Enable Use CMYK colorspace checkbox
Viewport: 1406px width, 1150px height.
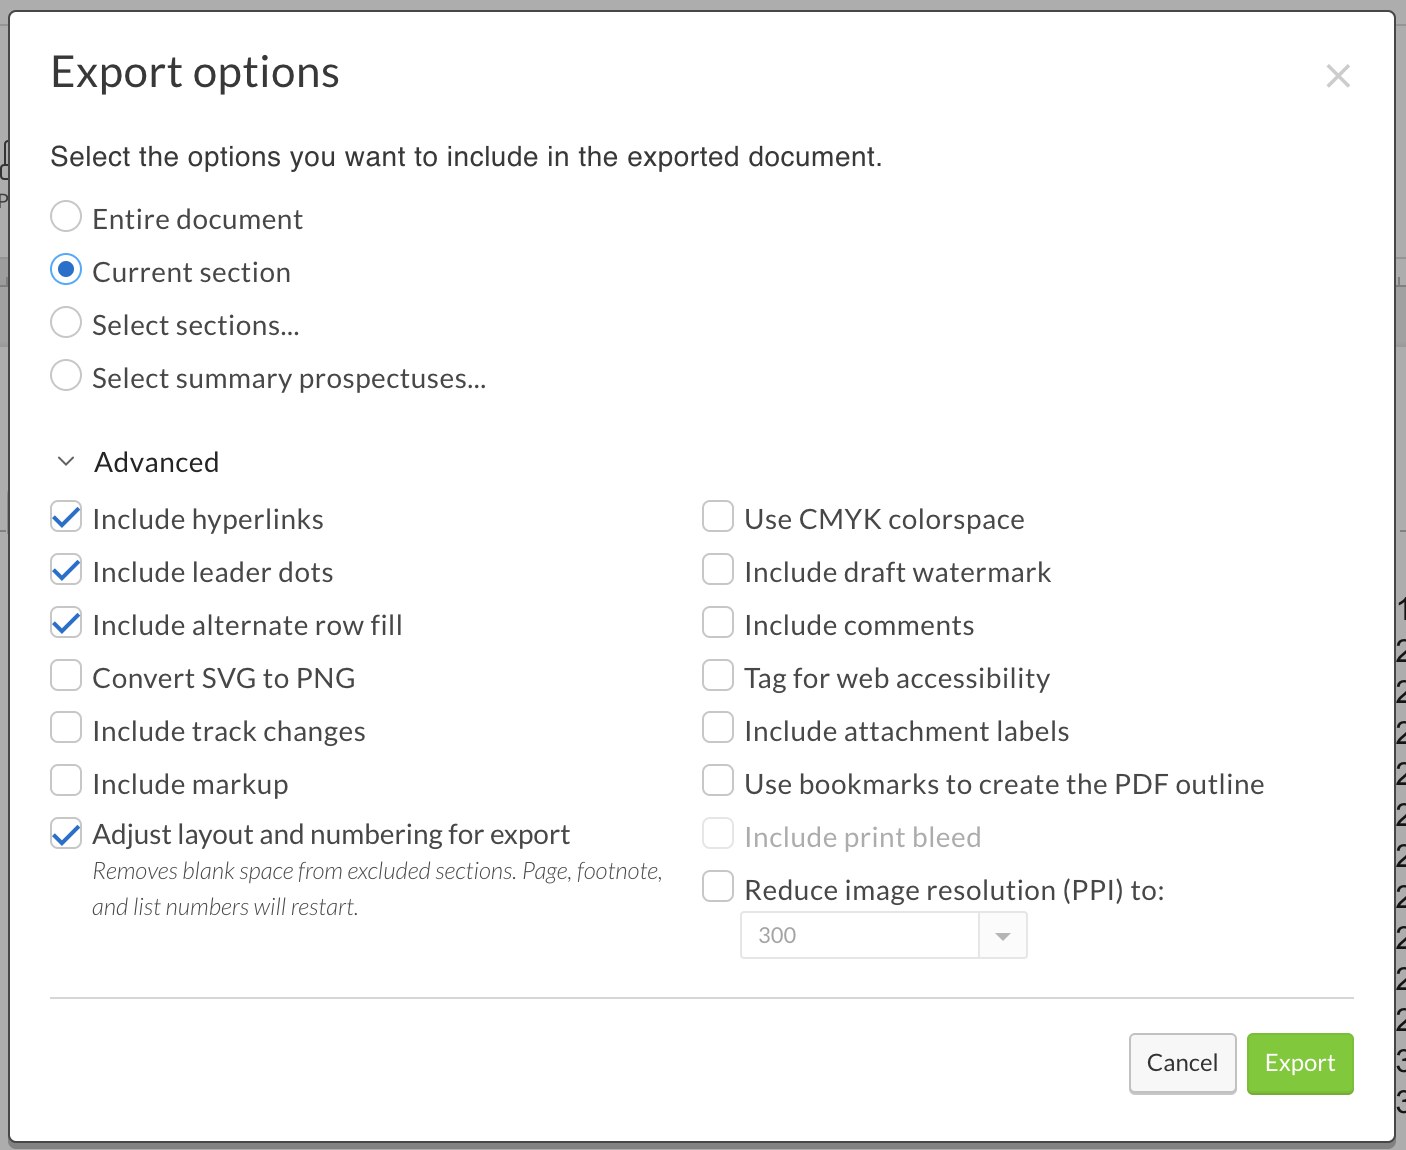tap(718, 517)
